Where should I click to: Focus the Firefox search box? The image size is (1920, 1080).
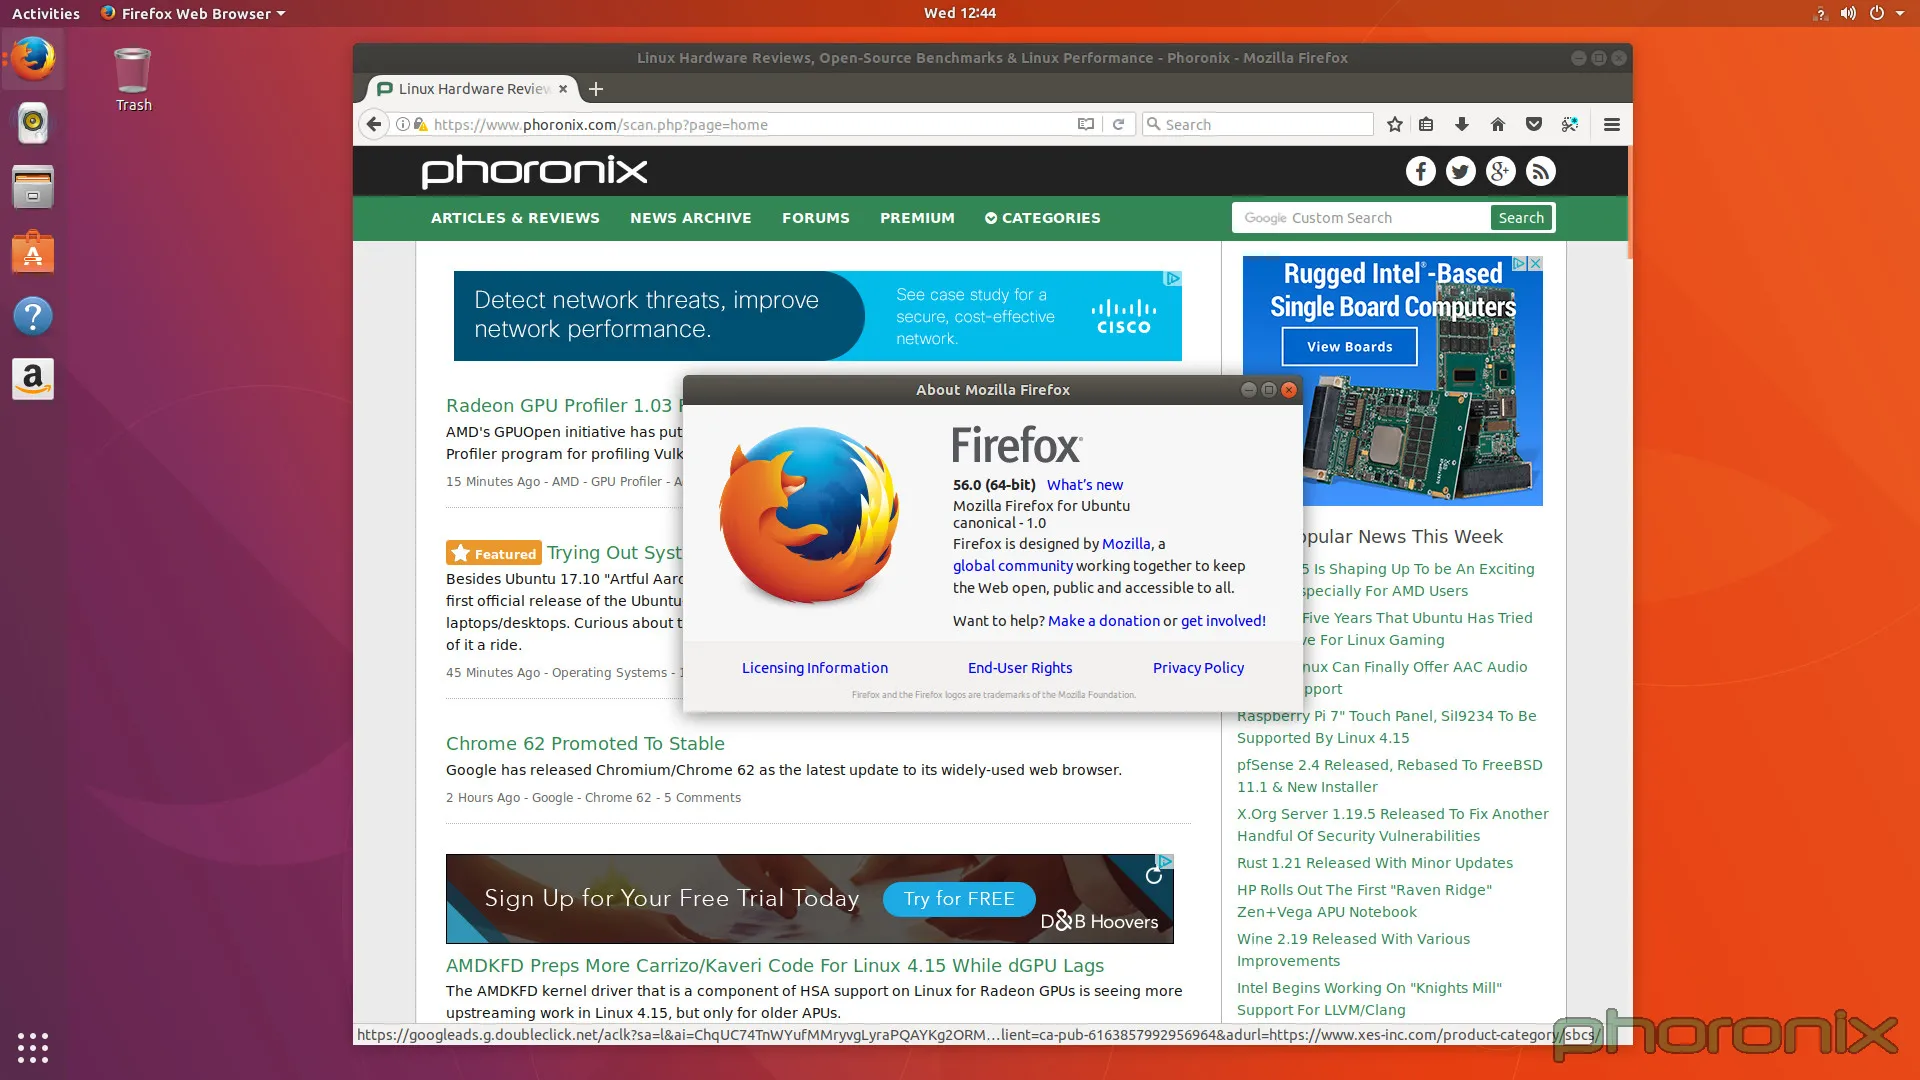click(1258, 124)
